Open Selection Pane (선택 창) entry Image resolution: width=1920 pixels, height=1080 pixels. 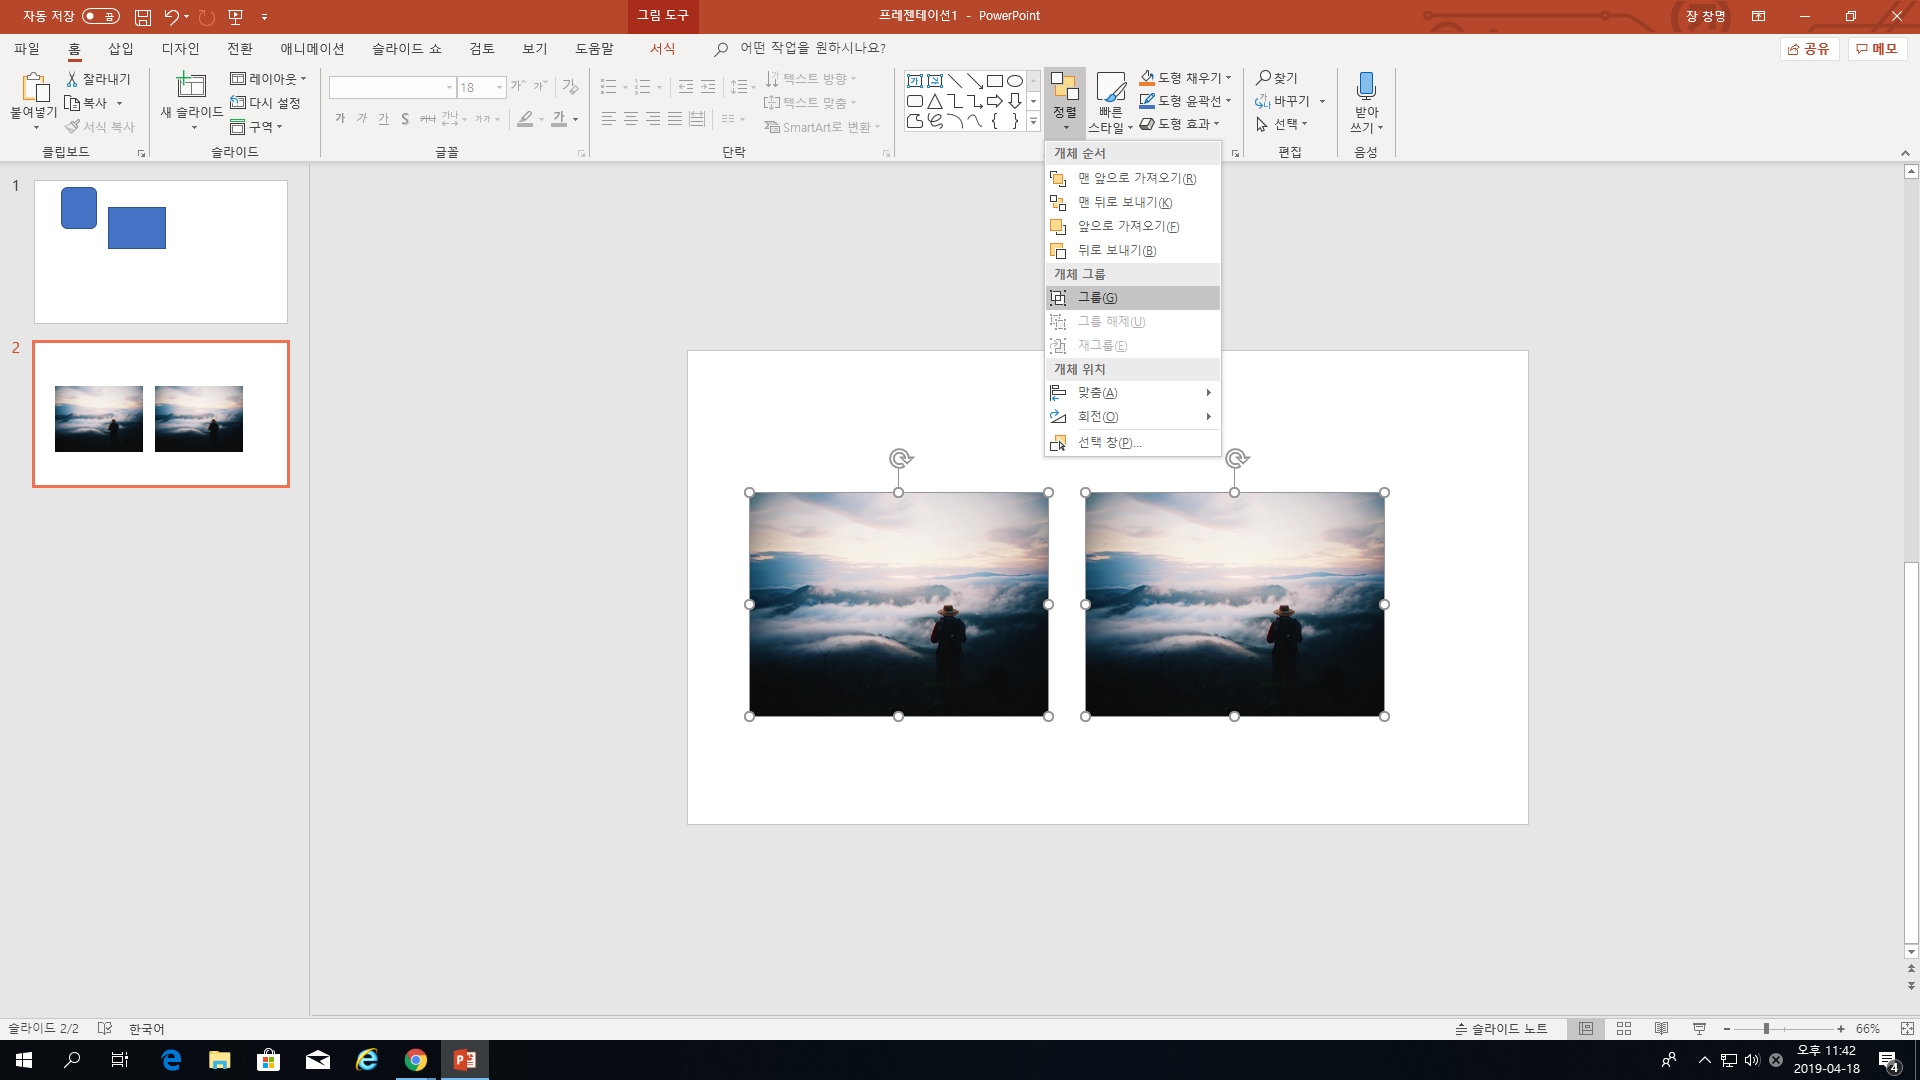pos(1132,443)
